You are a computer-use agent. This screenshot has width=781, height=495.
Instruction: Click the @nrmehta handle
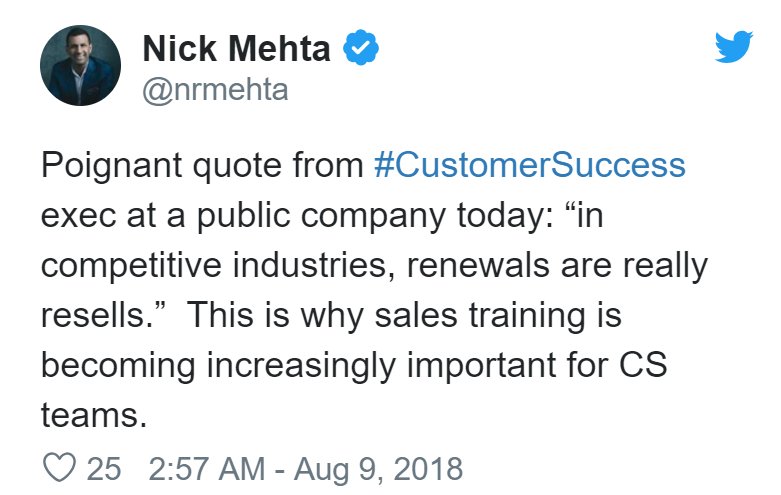click(x=215, y=90)
